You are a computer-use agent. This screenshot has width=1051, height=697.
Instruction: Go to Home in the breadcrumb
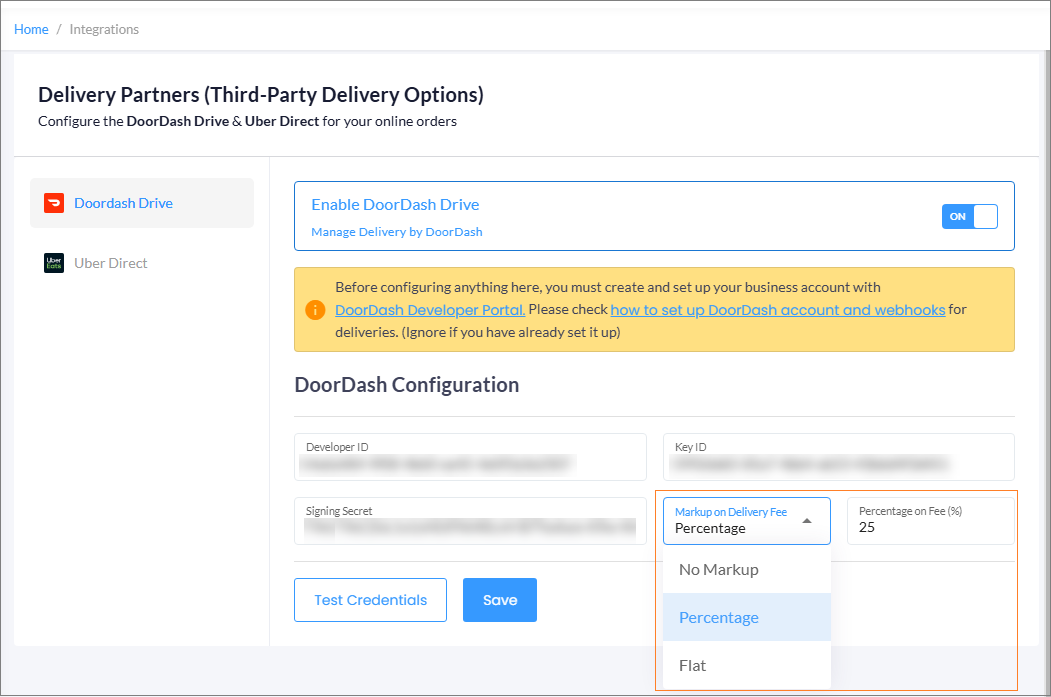(31, 29)
